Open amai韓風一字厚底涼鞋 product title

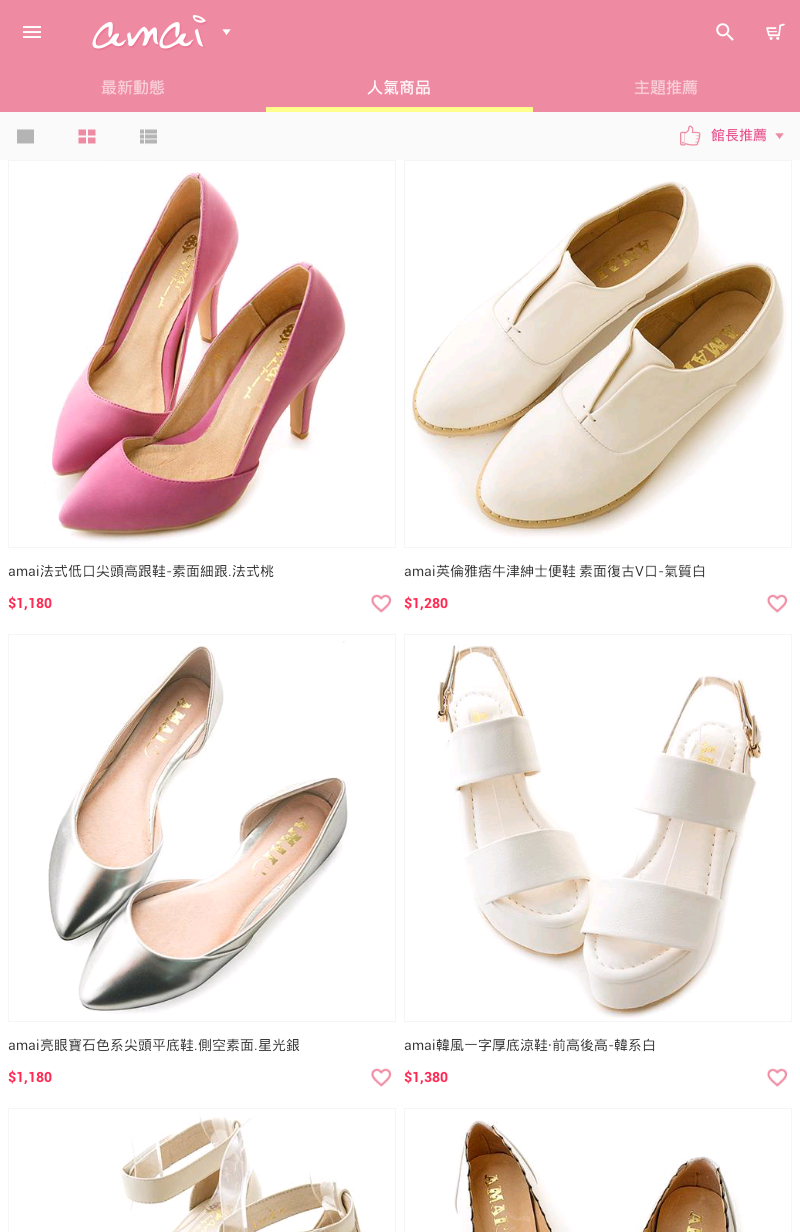click(530, 1045)
